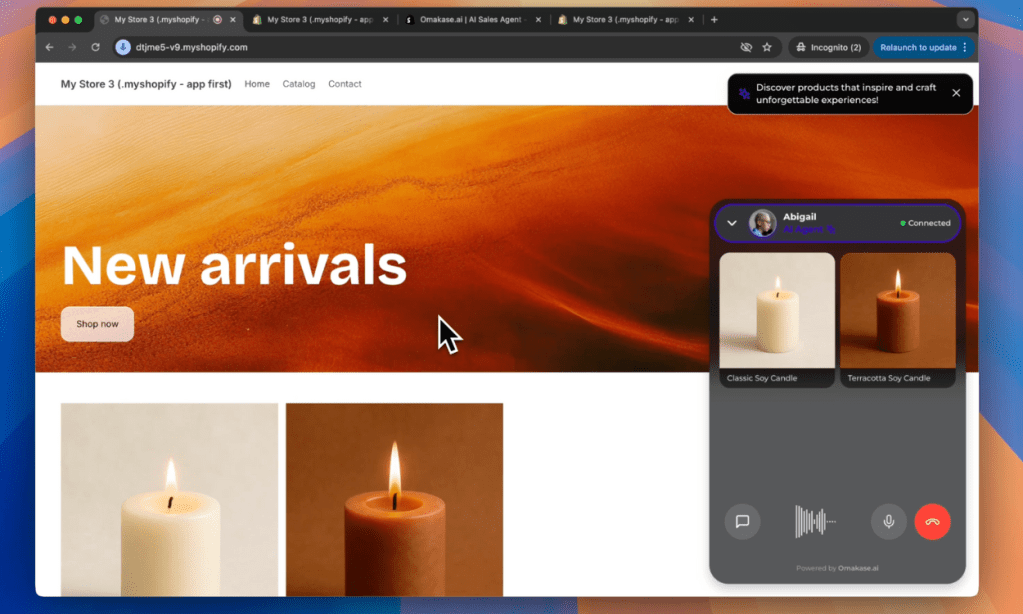Click Relaunch to update button
1023x614 pixels.
[918, 47]
